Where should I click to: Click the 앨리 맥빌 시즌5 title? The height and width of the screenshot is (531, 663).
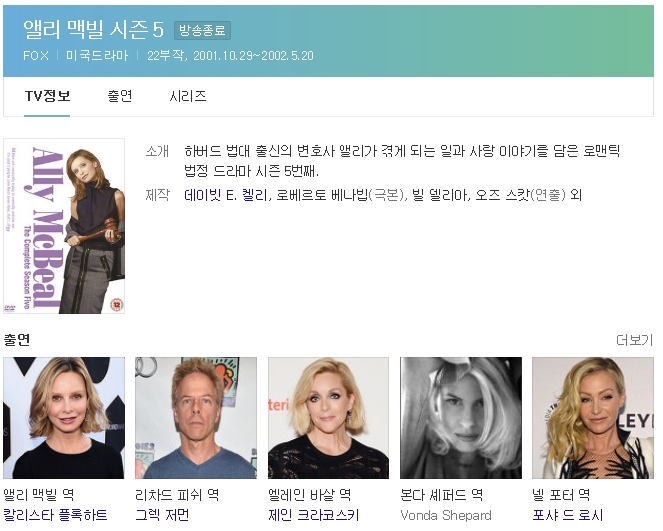pyautogui.click(x=94, y=29)
